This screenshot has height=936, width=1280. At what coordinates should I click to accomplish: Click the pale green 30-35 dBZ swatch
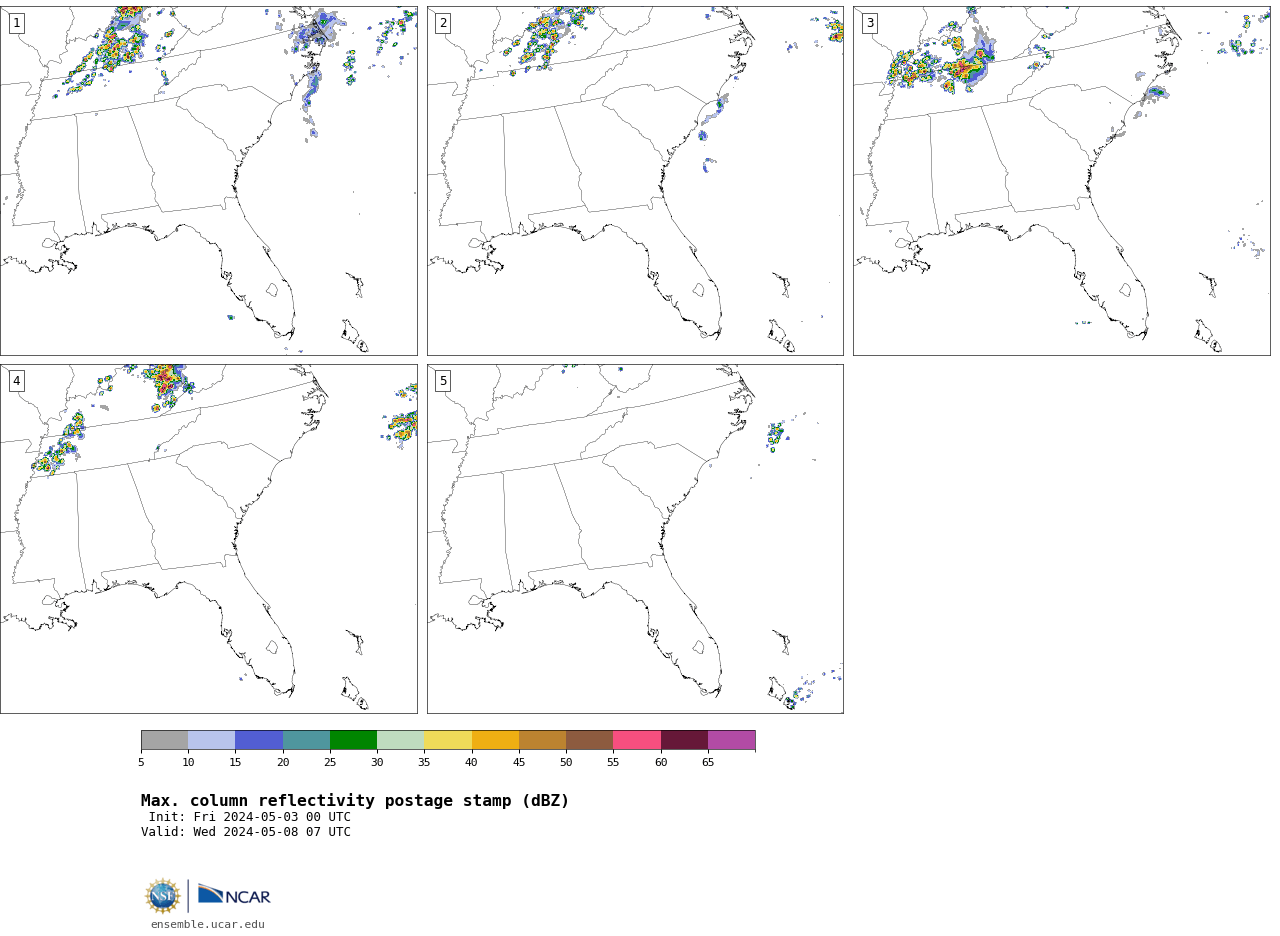click(401, 740)
